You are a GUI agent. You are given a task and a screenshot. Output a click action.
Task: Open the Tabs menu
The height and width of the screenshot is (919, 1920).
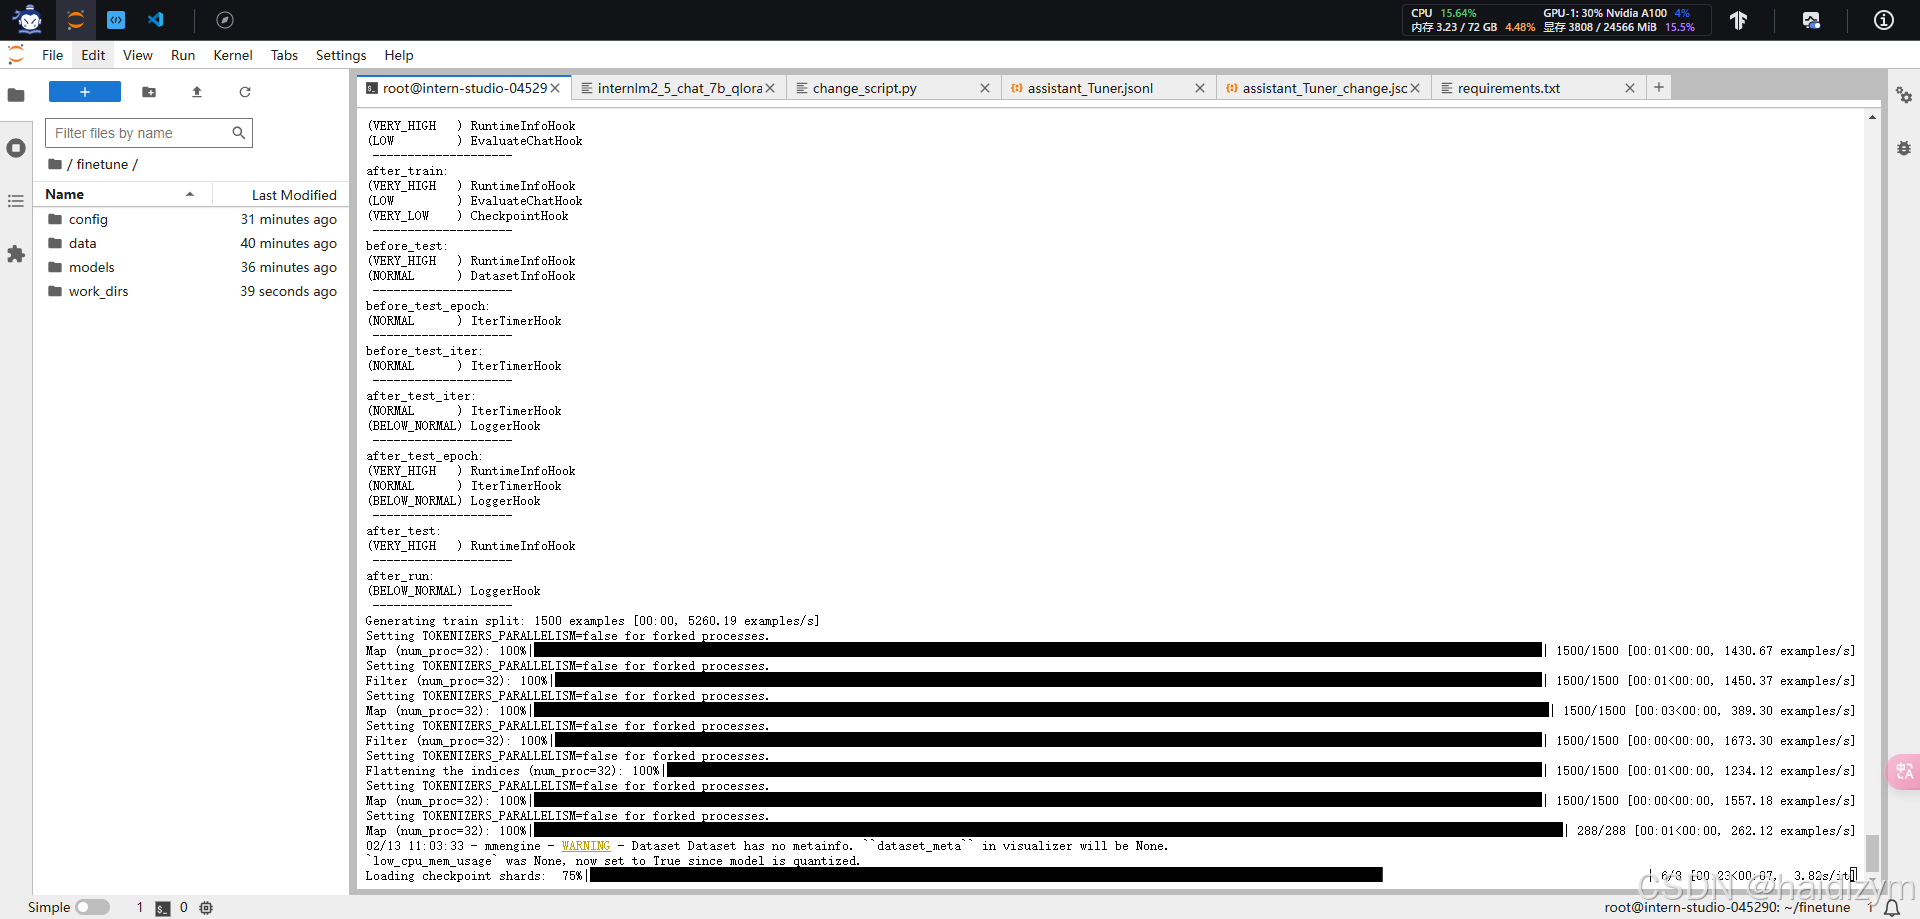(285, 55)
